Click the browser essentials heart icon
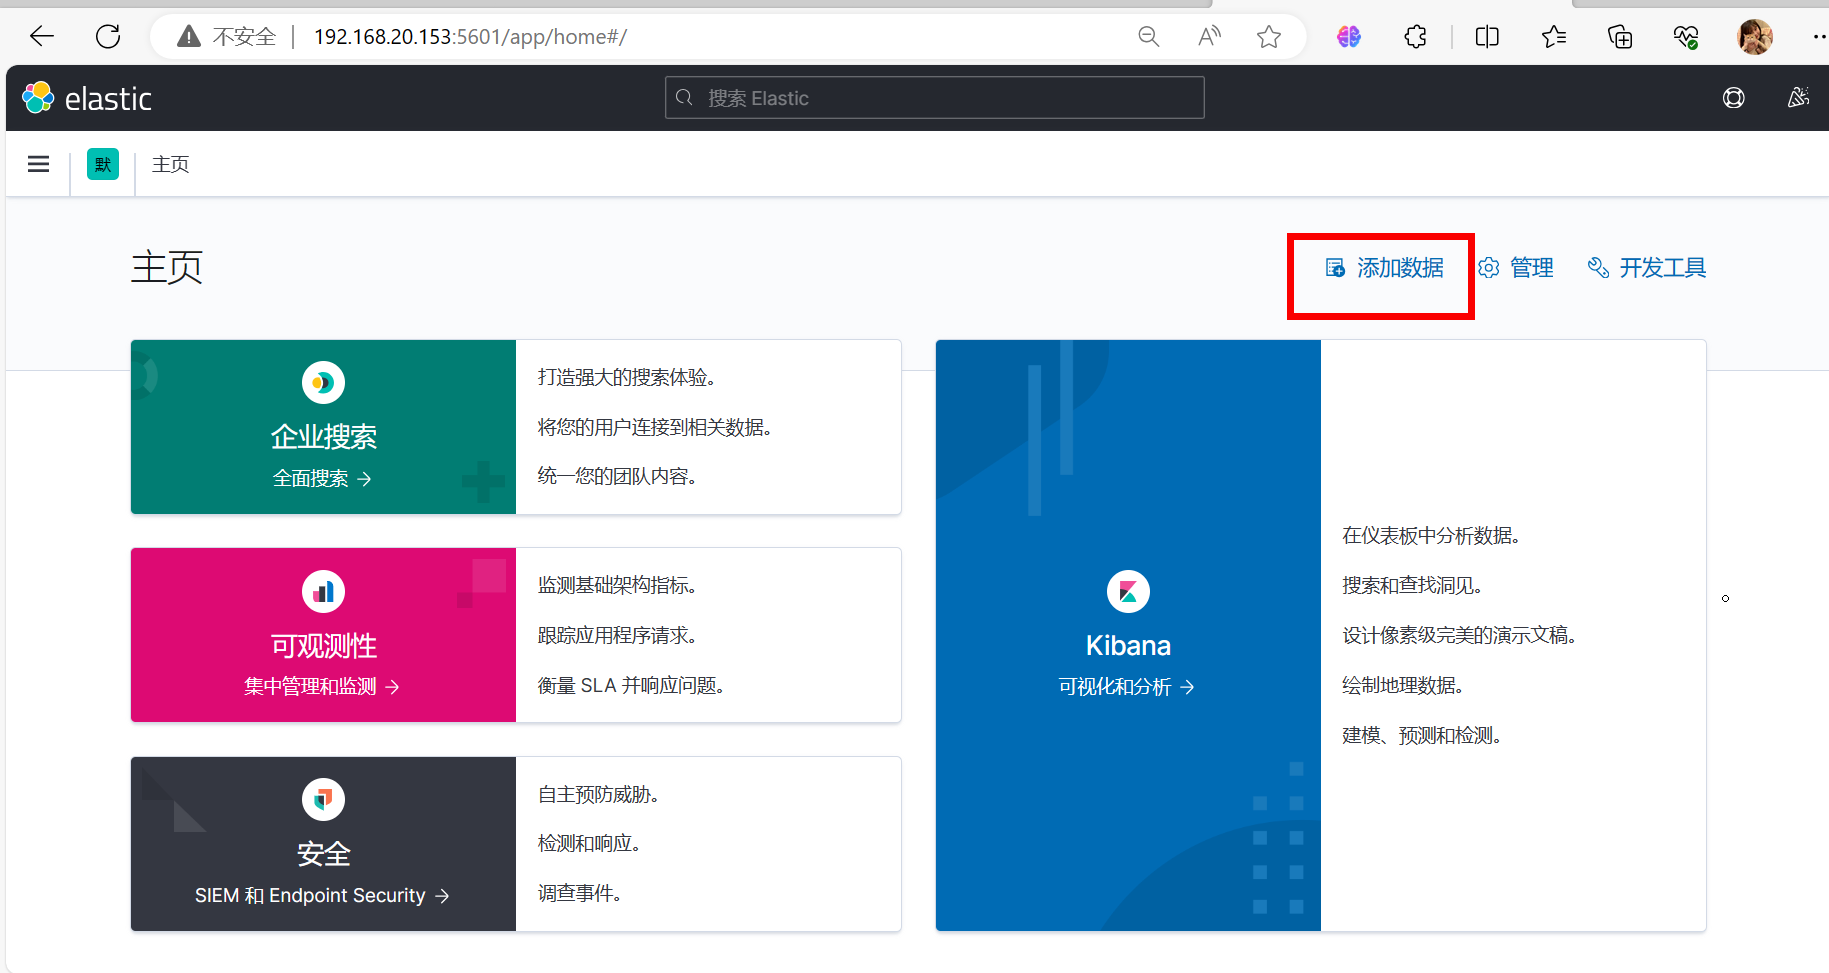Image resolution: width=1829 pixels, height=973 pixels. (x=1686, y=37)
